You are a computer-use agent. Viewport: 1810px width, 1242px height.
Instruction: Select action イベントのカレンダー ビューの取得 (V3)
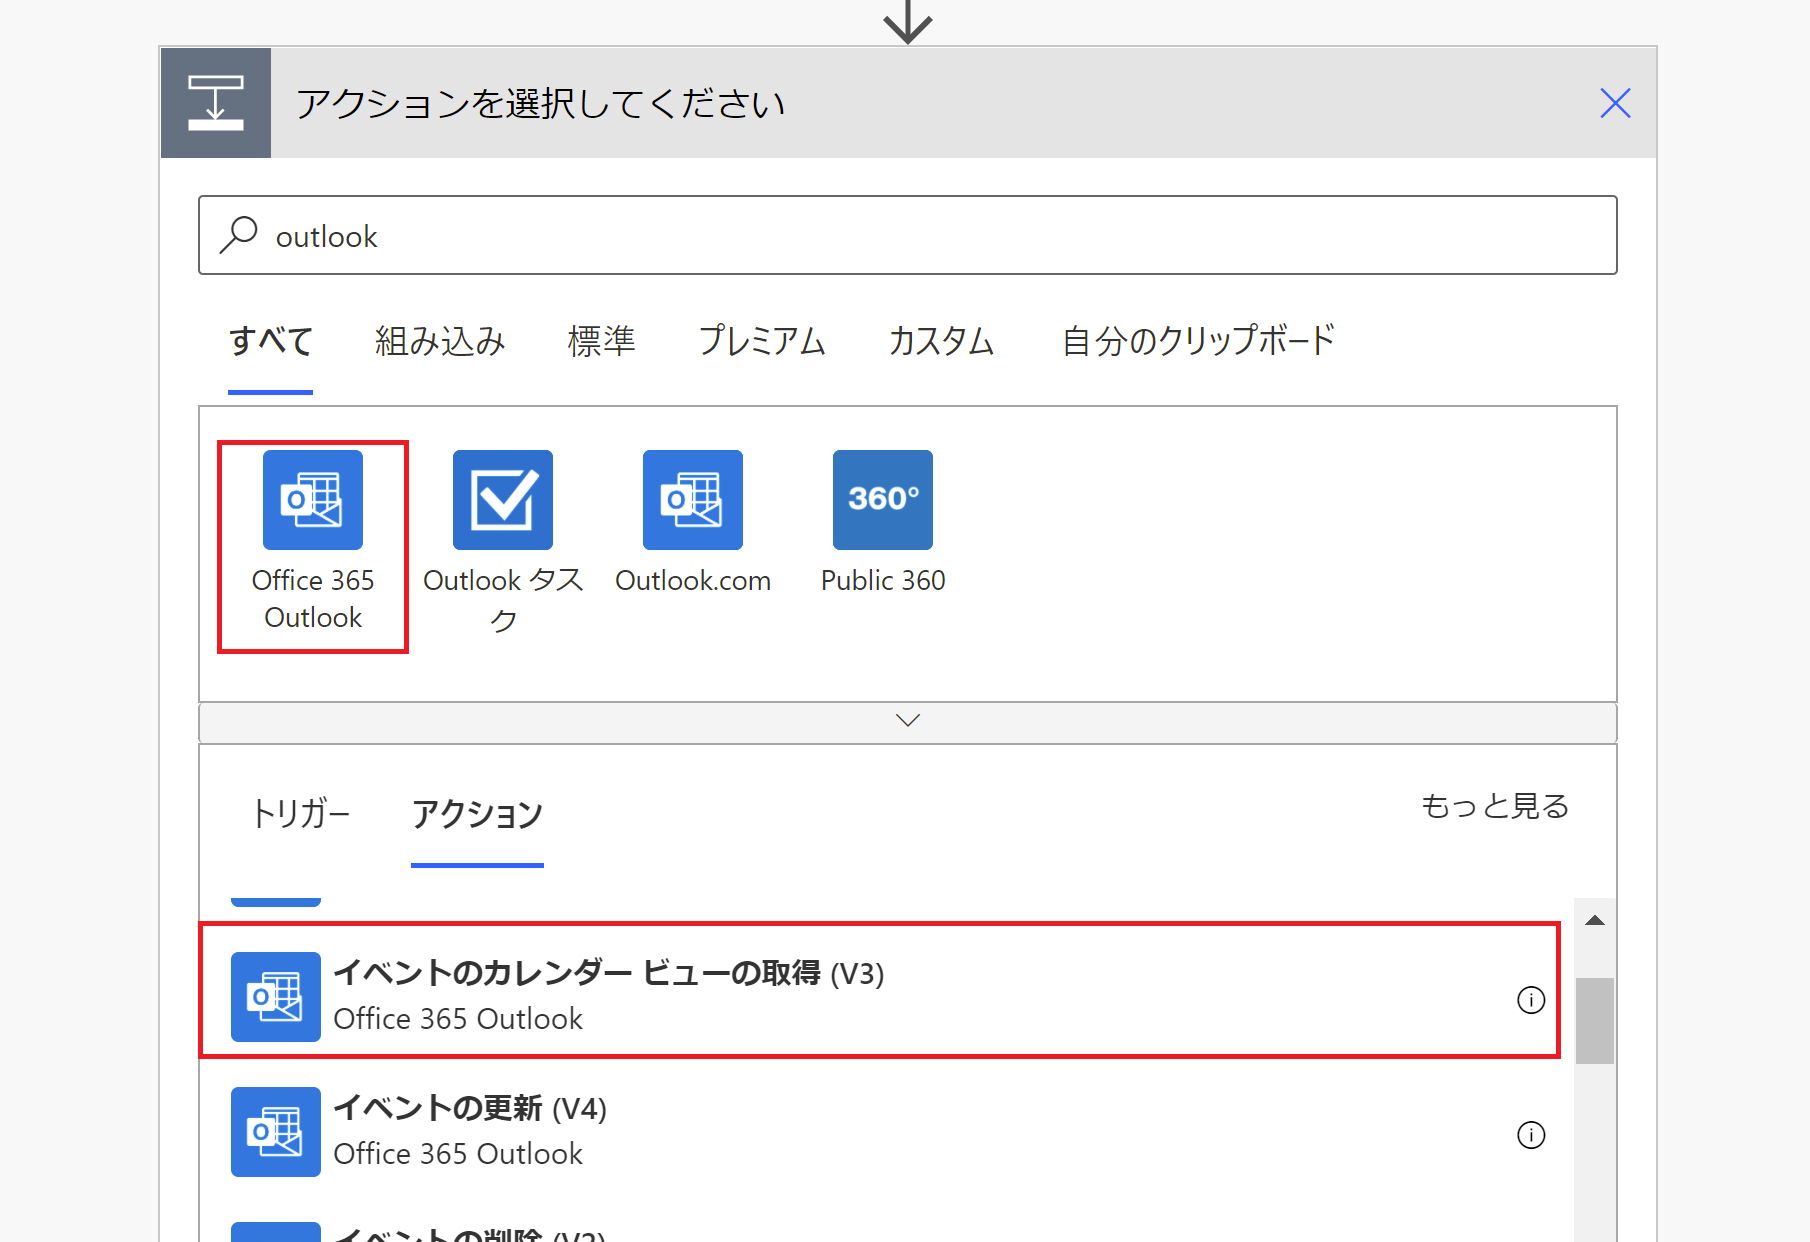click(x=880, y=990)
